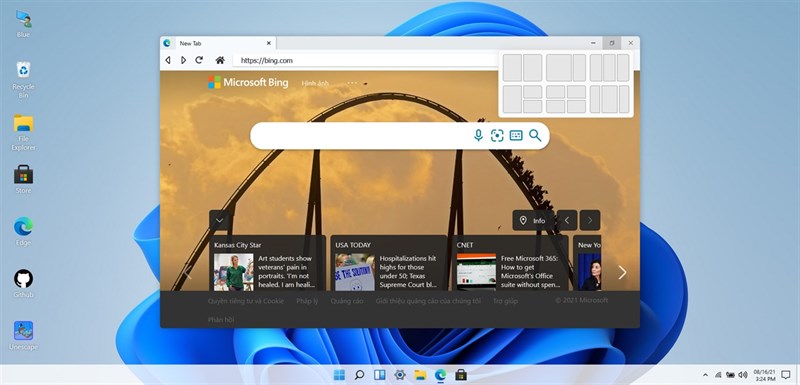The image size is (800, 385).
Task: Click the Bing voice search microphone icon
Action: 478,135
